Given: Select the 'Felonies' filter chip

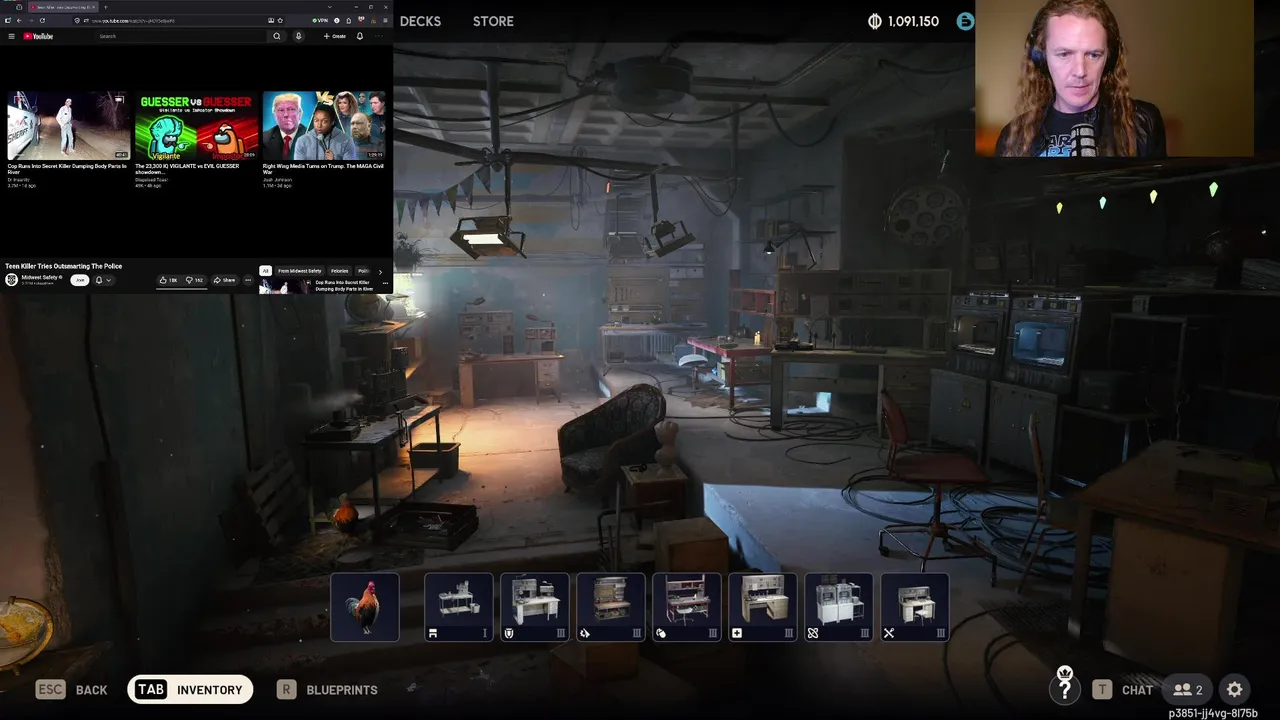Looking at the screenshot, I should 340,271.
